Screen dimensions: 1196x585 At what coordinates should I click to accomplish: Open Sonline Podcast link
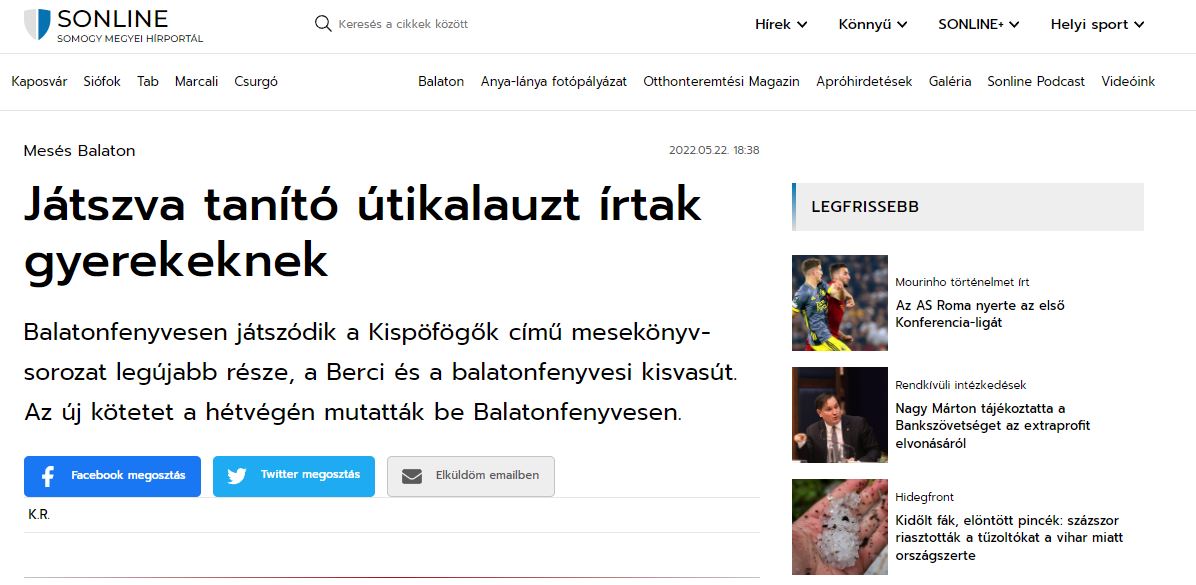(1035, 82)
